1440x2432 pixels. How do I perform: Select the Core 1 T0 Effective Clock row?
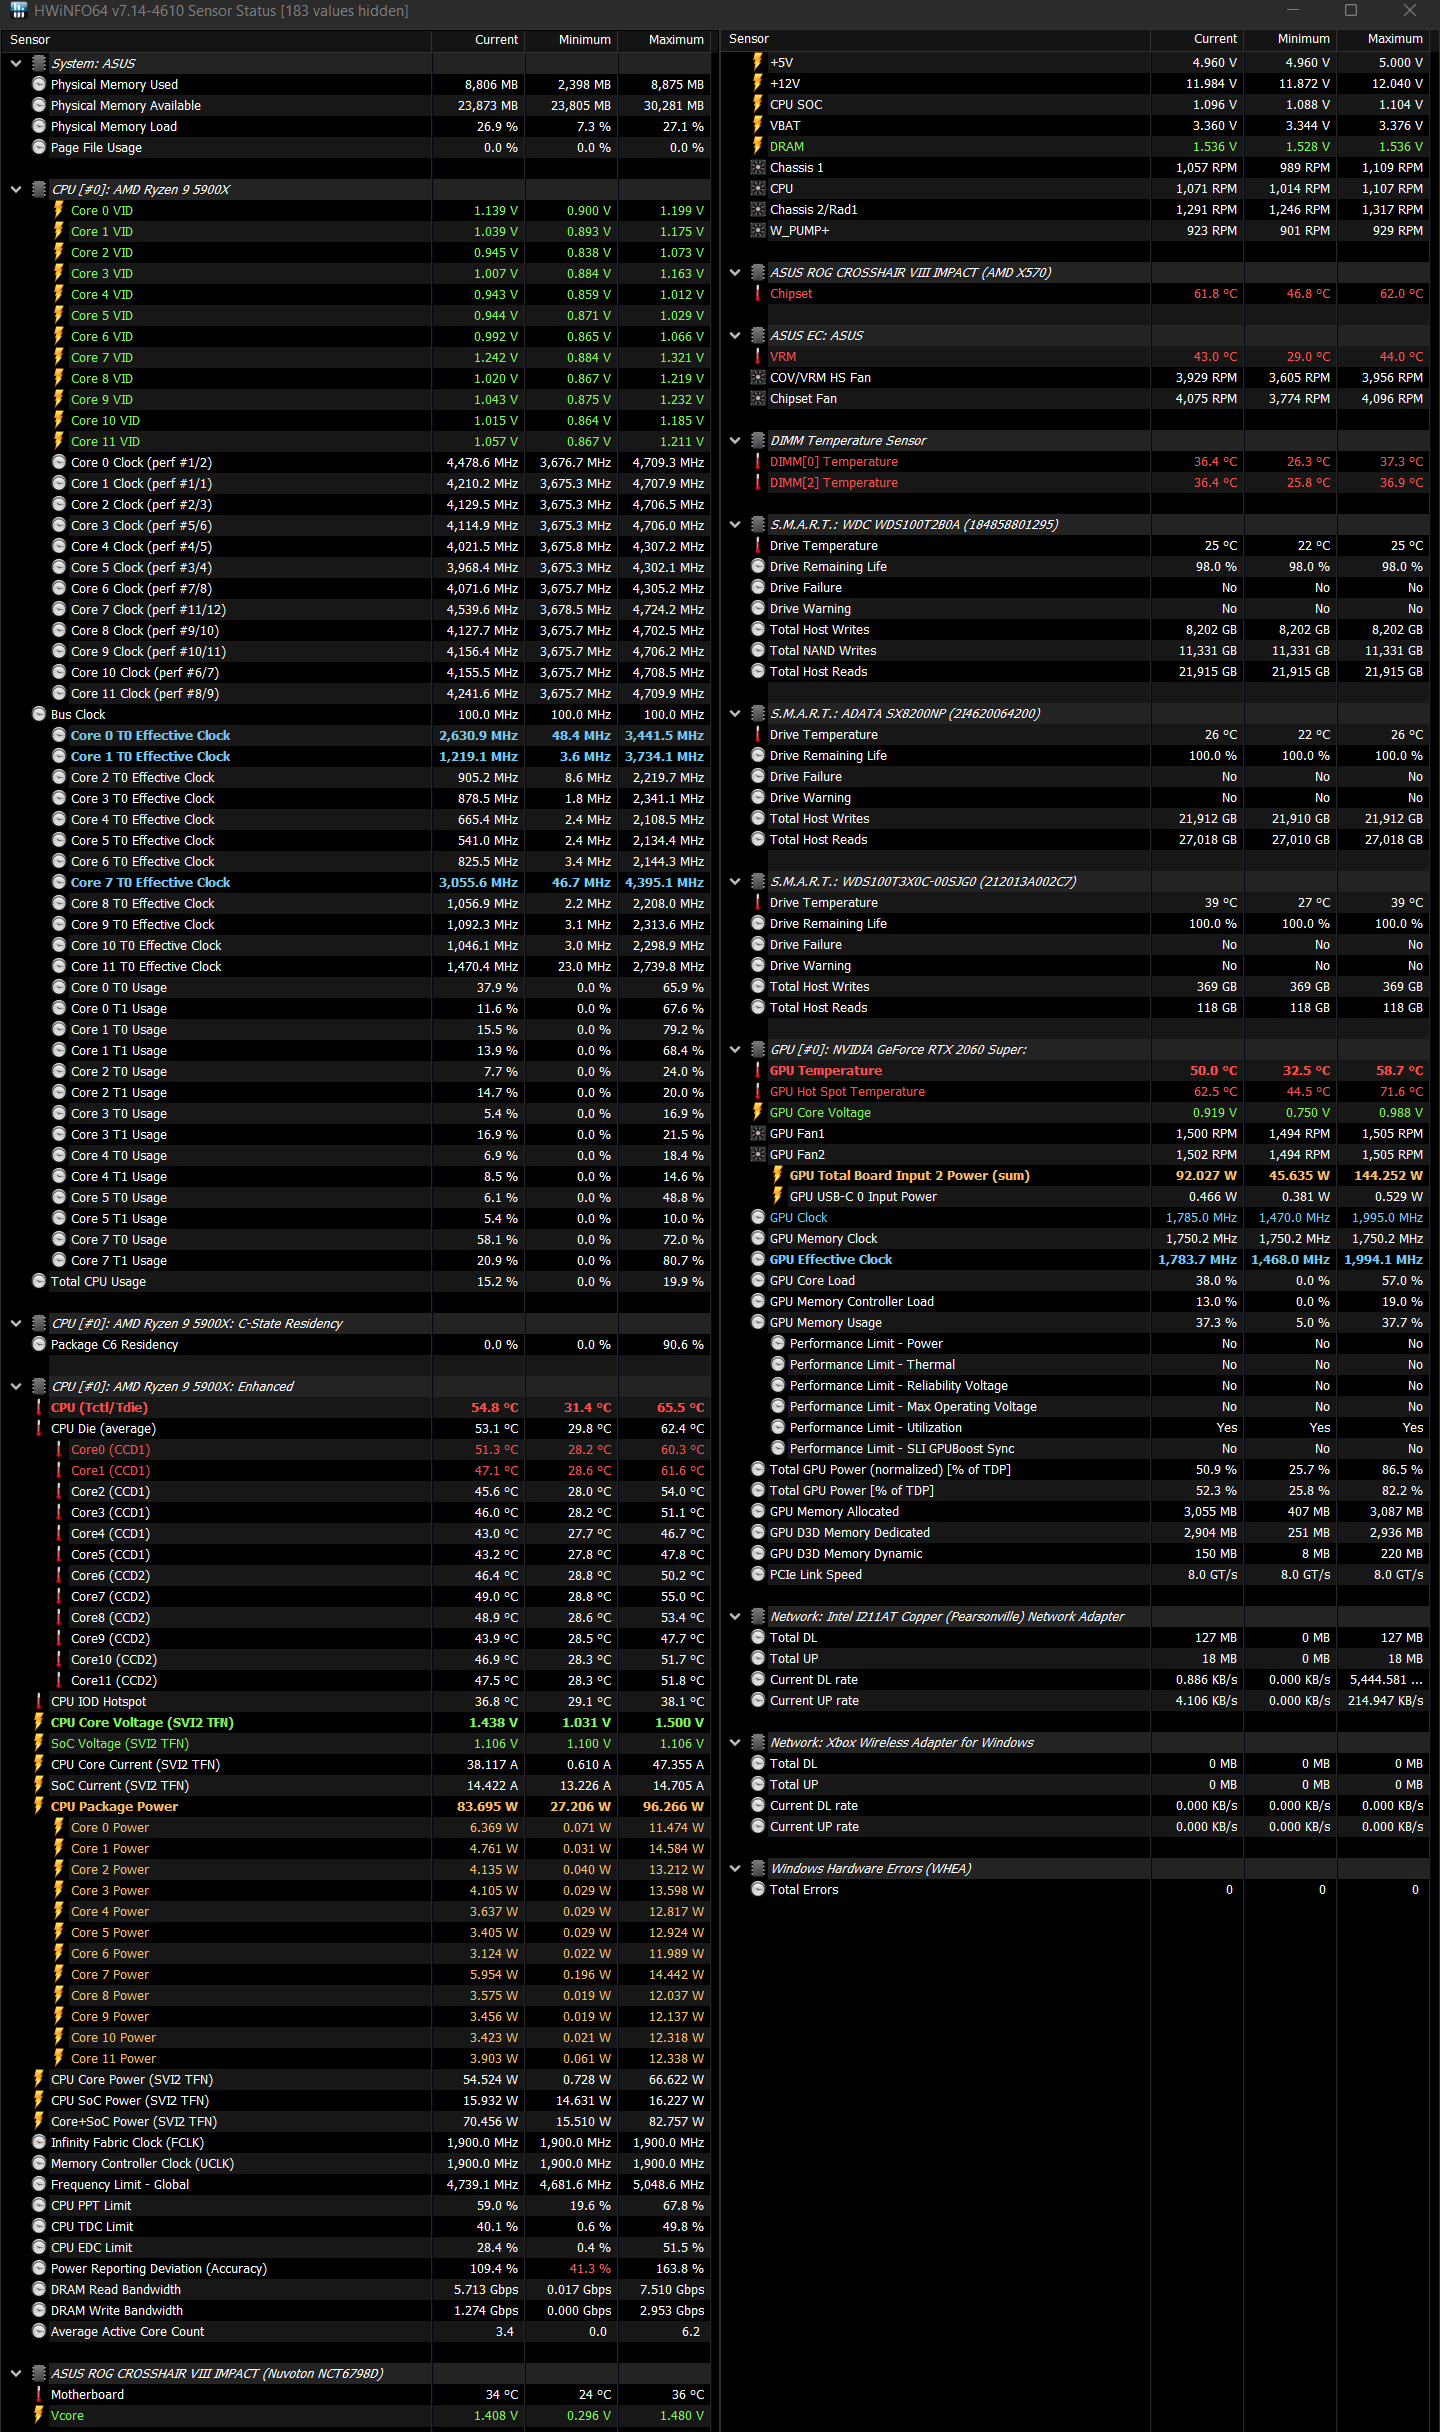click(x=356, y=756)
